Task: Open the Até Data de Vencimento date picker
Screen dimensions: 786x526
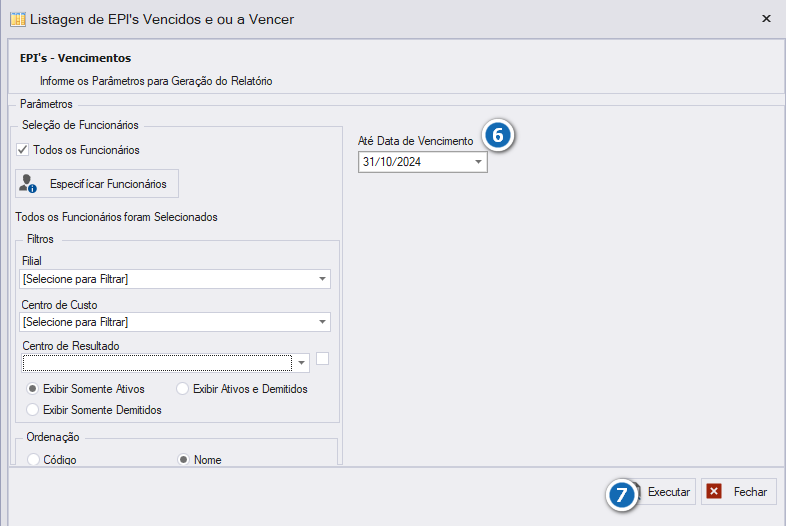Action: click(478, 162)
